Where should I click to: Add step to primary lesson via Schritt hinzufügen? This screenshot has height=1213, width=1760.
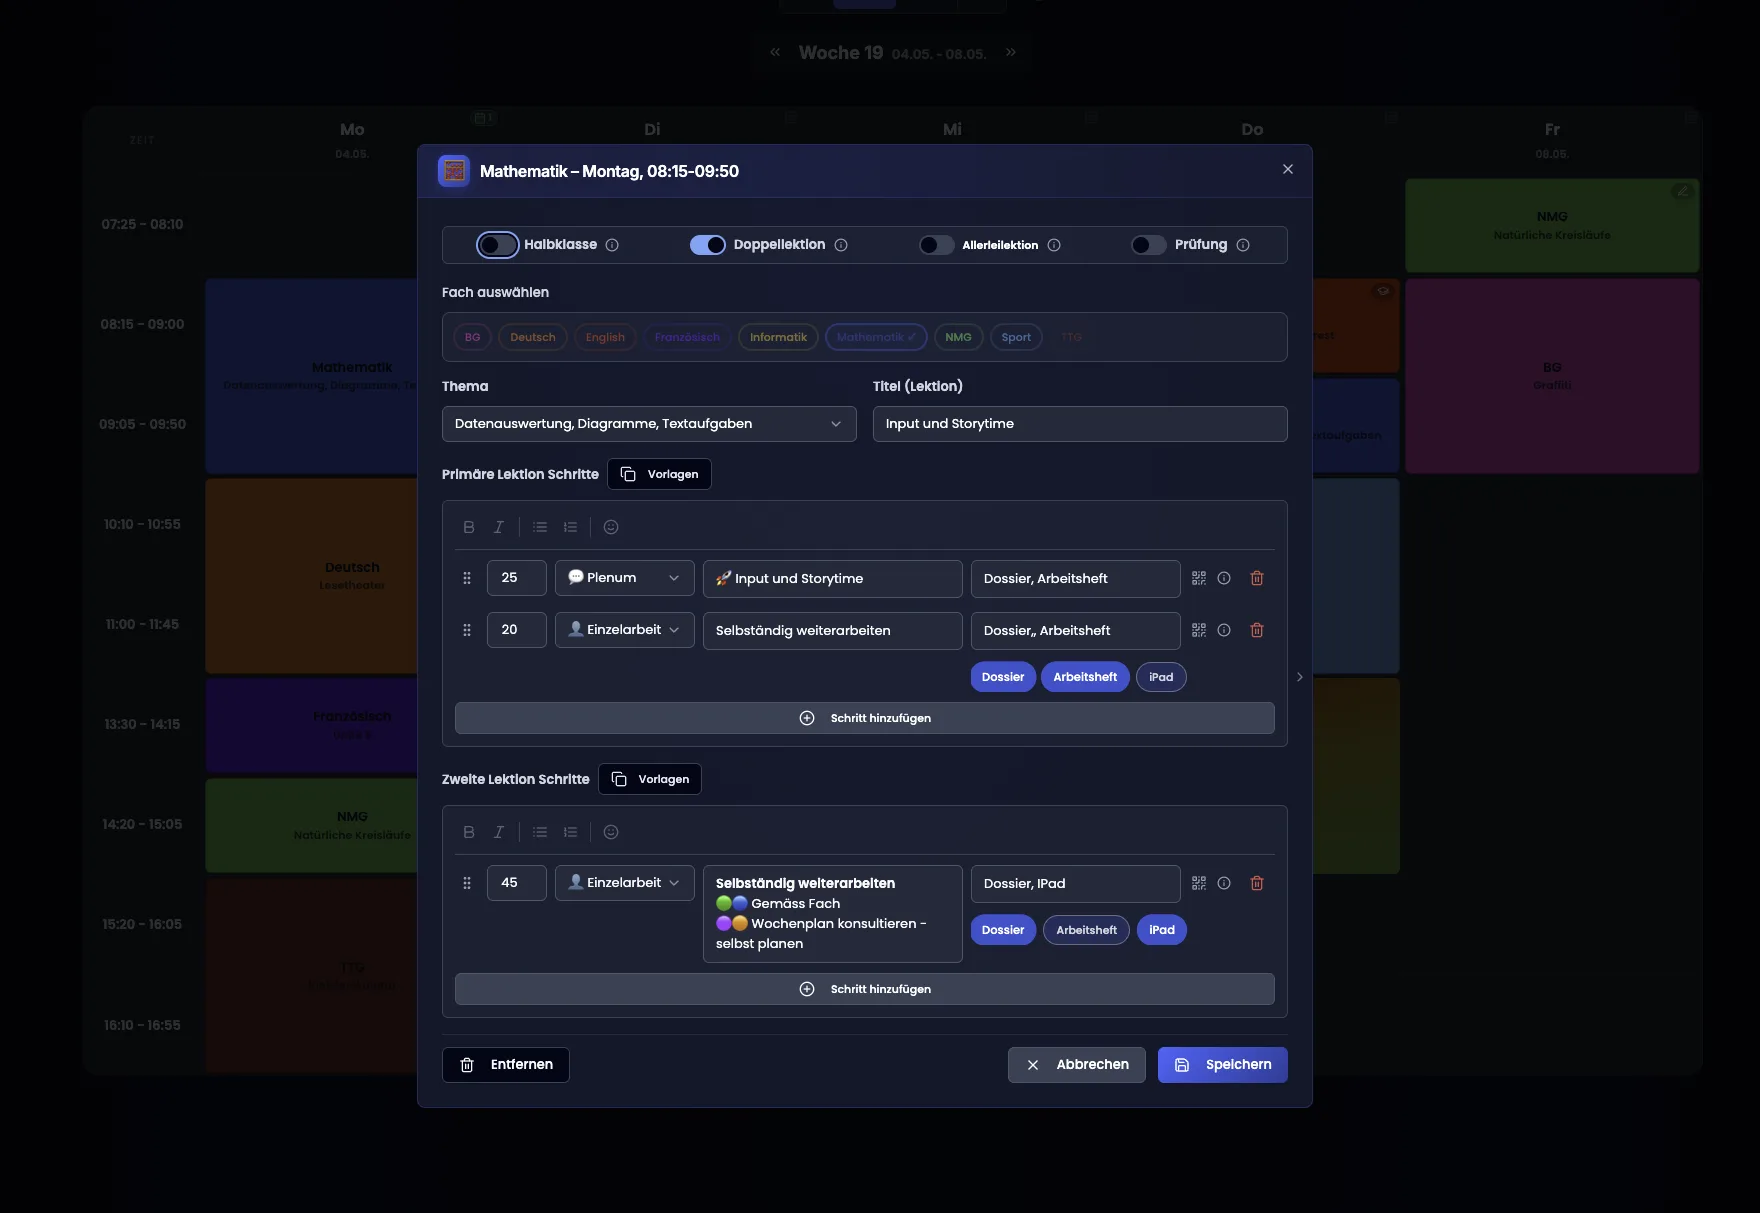(x=865, y=718)
